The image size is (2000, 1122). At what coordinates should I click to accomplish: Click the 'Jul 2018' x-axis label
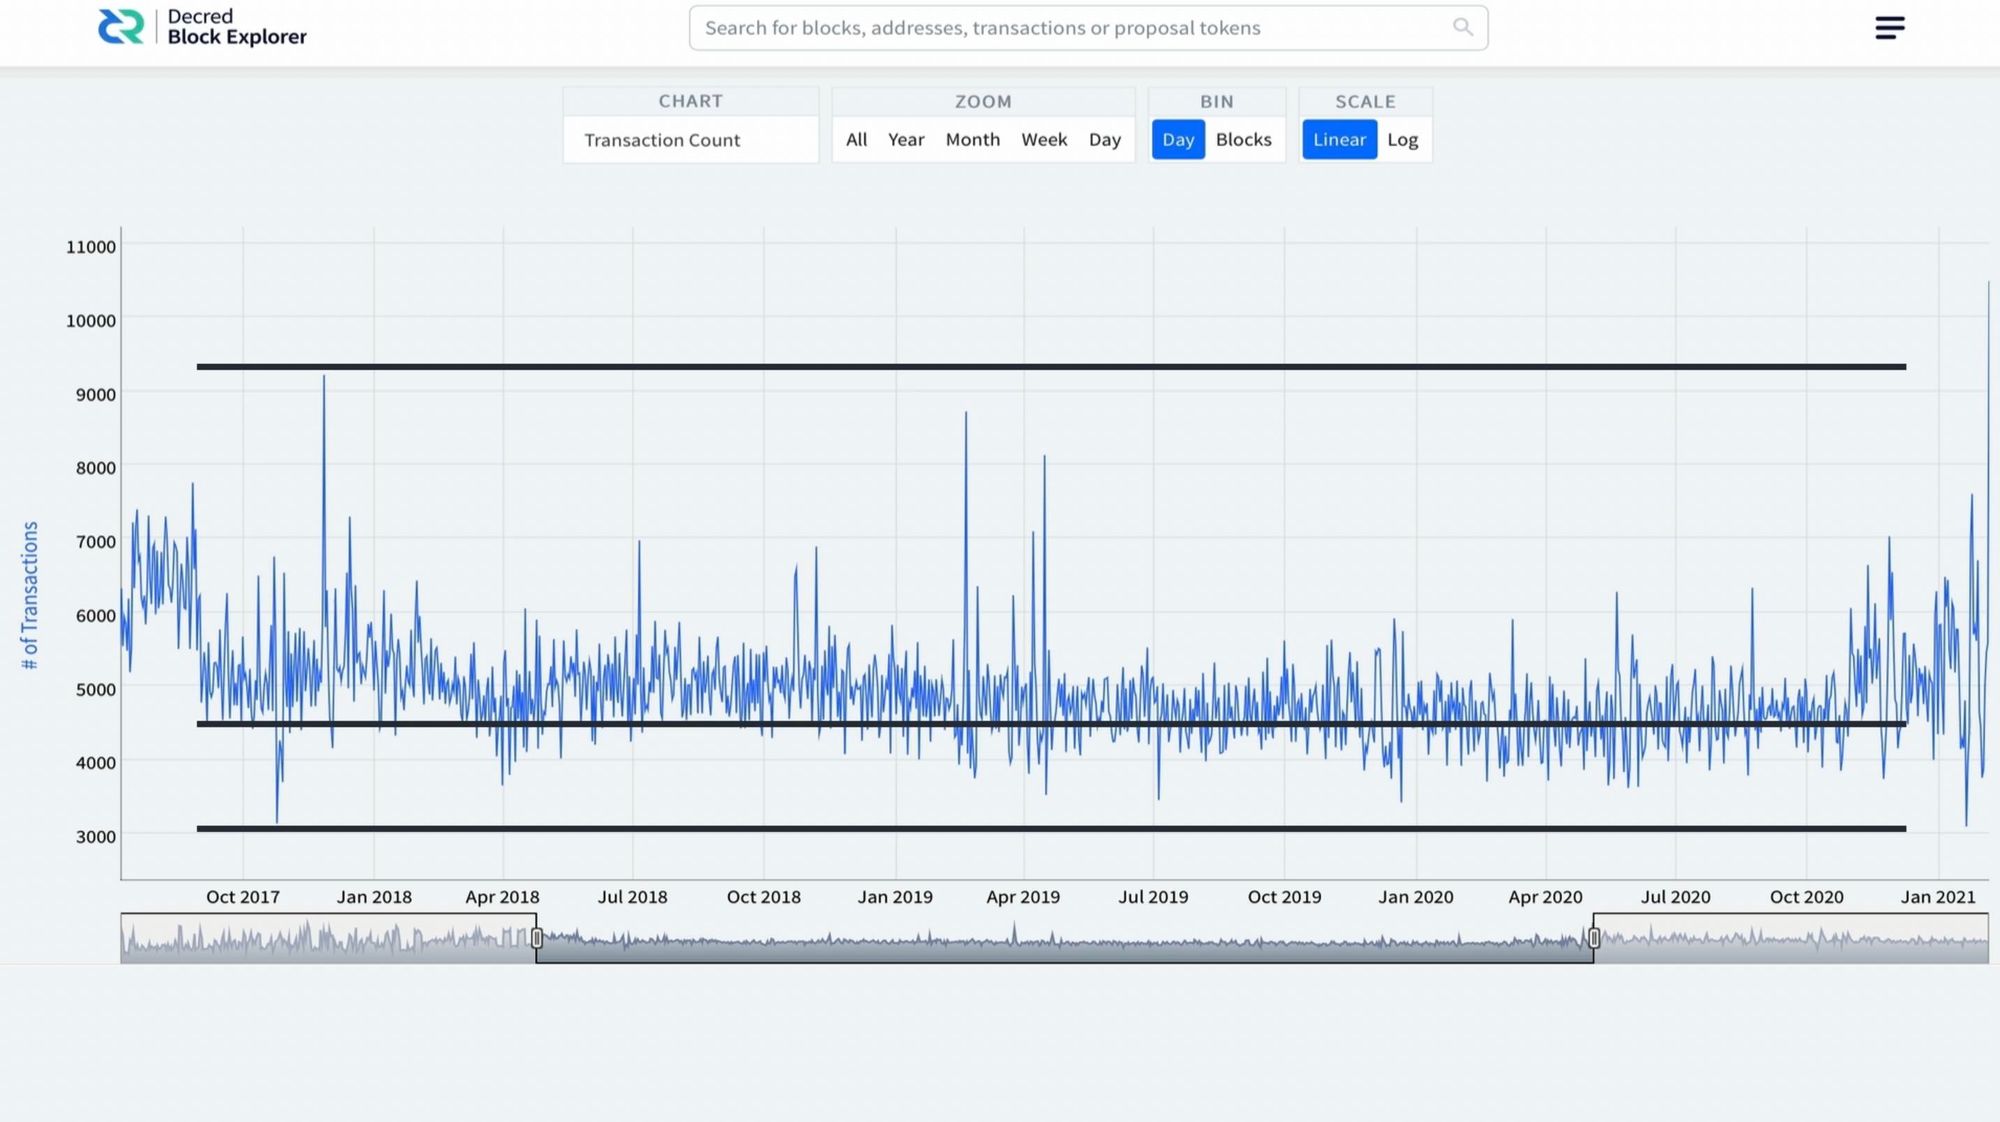coord(632,897)
